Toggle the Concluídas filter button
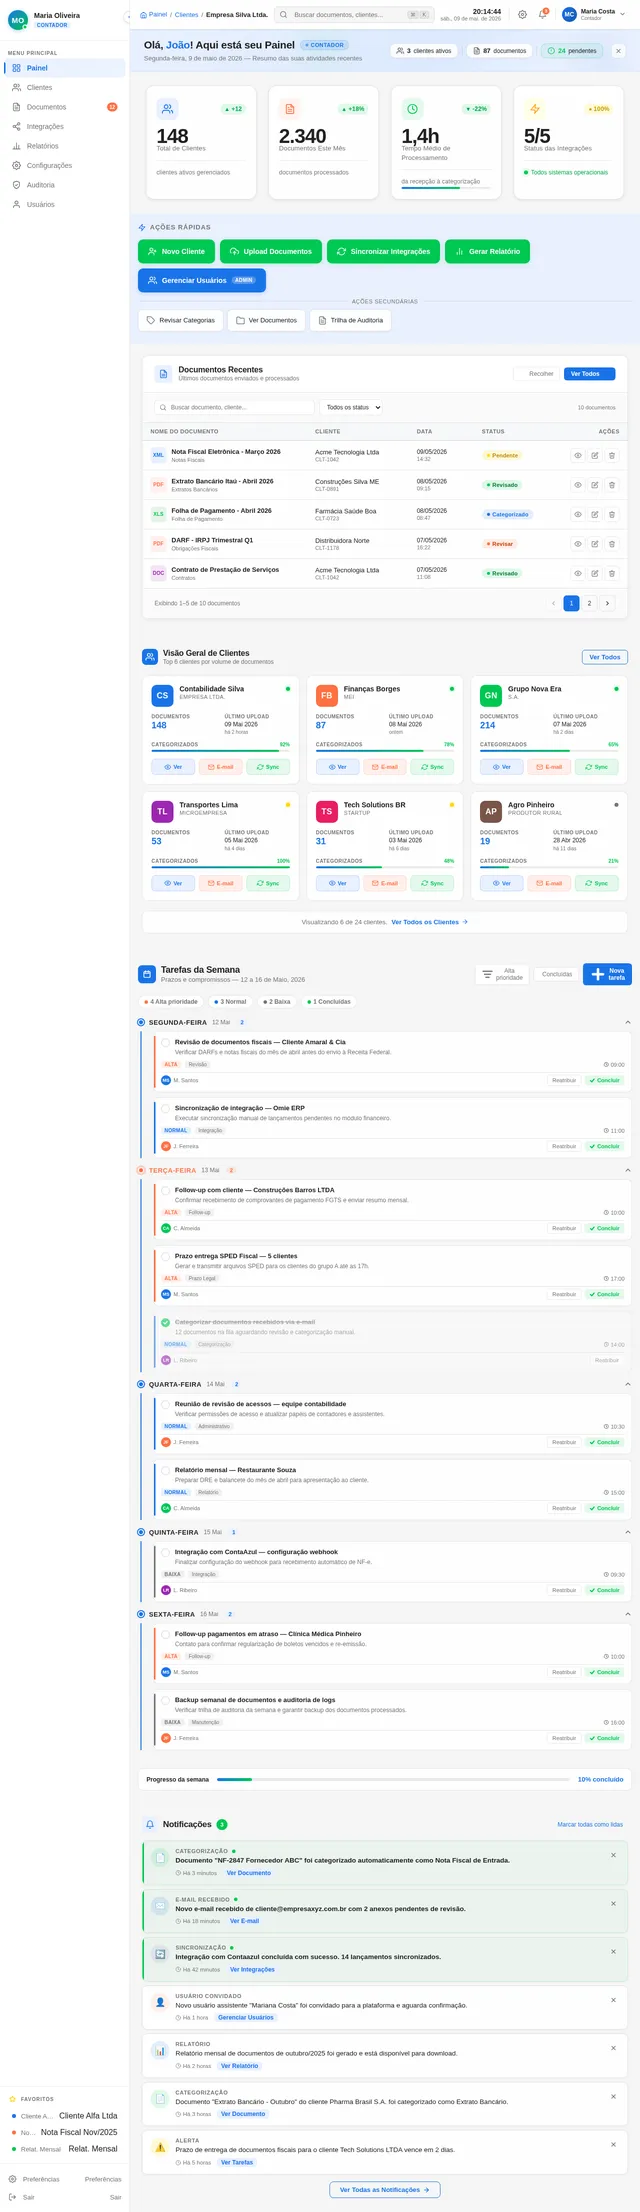This screenshot has width=640, height=2212. (557, 974)
